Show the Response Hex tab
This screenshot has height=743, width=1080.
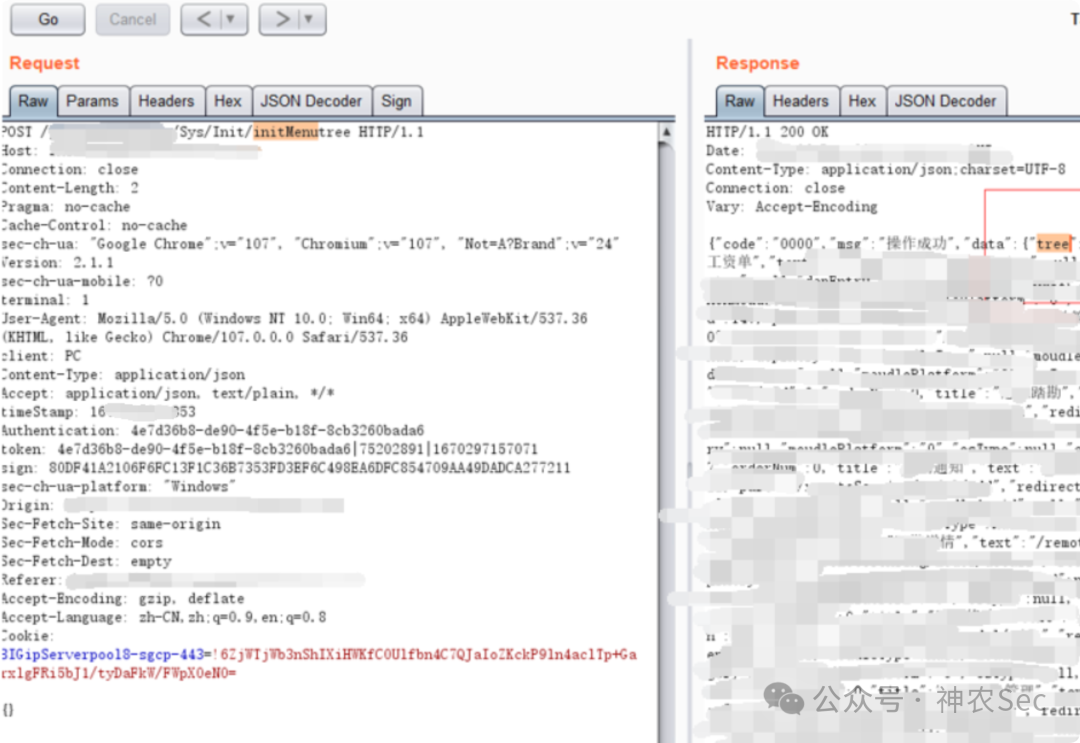[862, 101]
